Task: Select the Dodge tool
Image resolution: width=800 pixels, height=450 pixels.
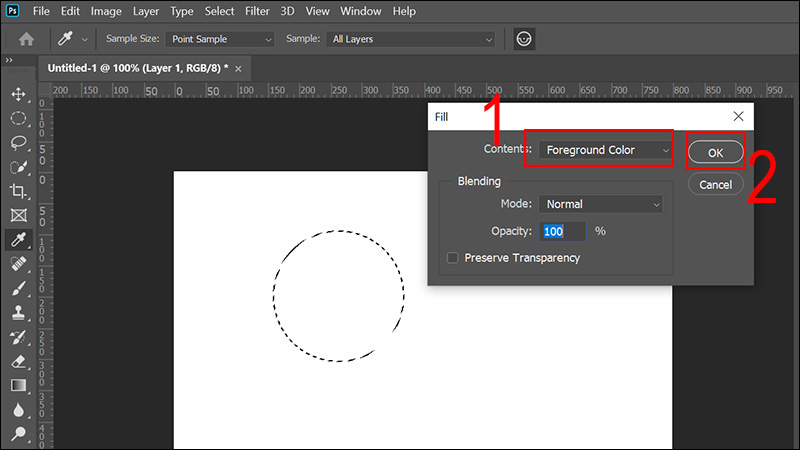Action: click(x=18, y=434)
